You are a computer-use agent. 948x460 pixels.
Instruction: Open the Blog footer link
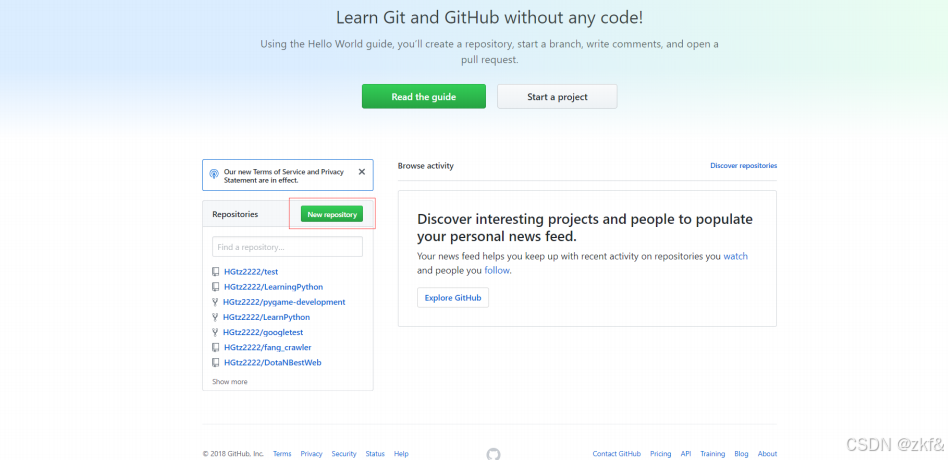(x=741, y=454)
